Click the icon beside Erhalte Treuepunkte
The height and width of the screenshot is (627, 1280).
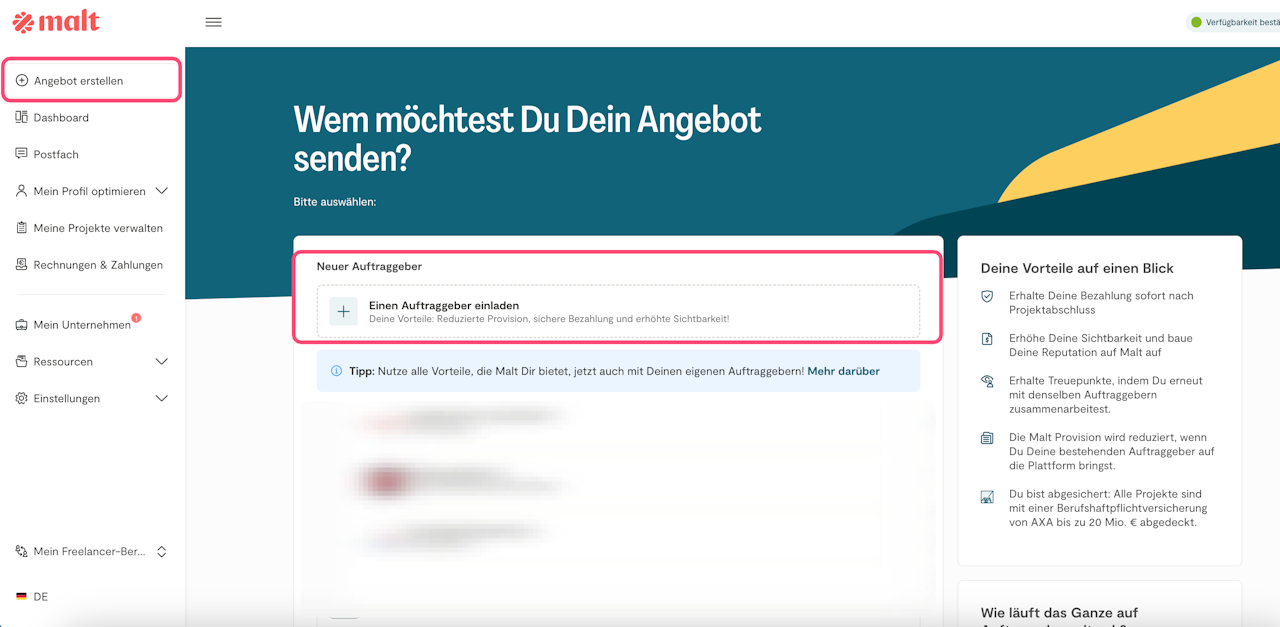987,381
